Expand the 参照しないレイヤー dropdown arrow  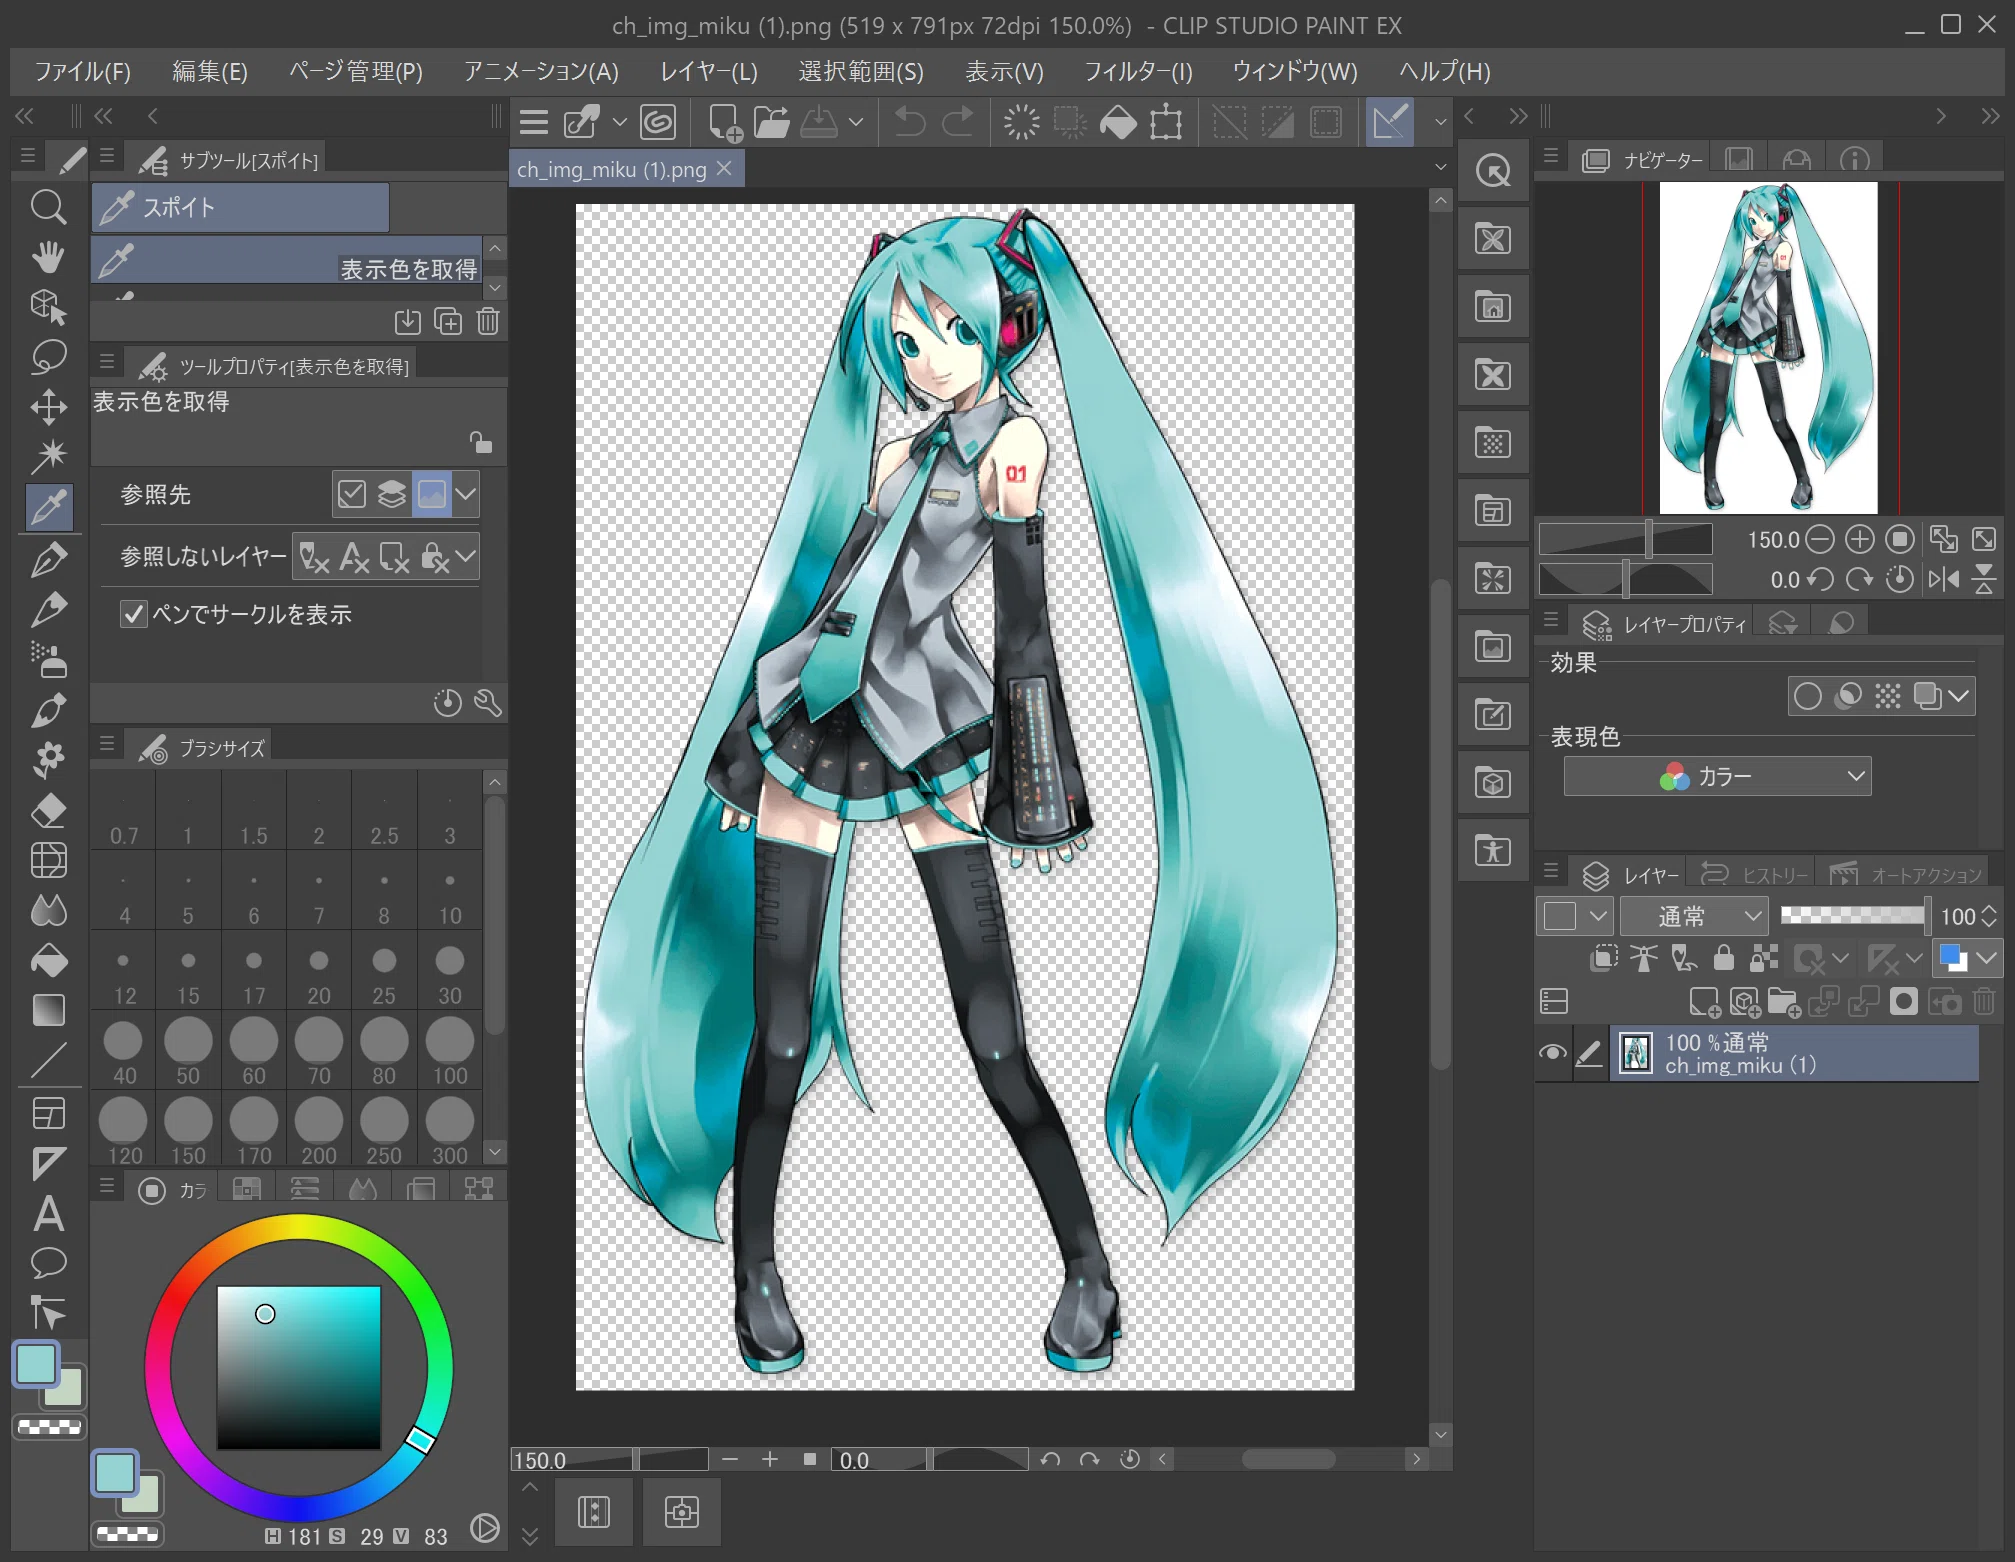[x=466, y=556]
